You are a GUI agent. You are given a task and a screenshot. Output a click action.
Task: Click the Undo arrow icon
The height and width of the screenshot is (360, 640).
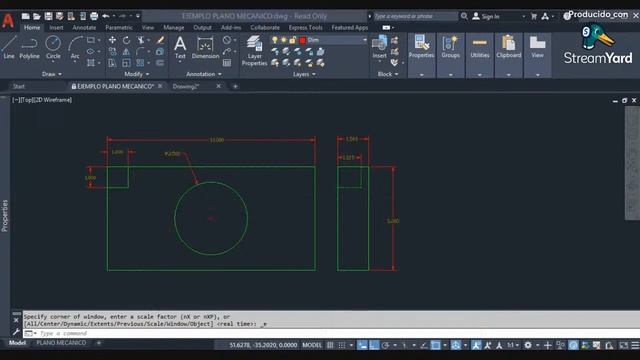106,16
